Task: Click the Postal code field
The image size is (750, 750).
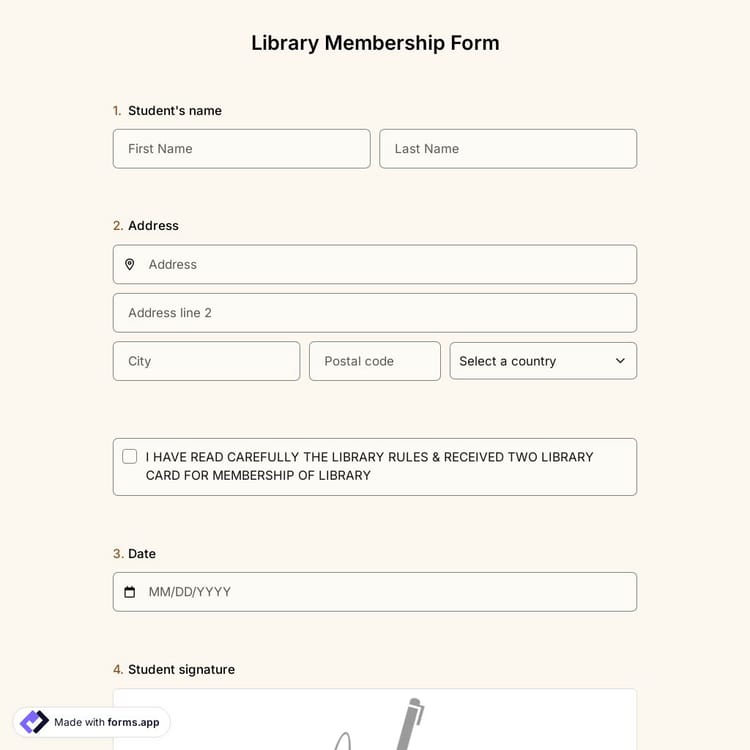Action: [374, 361]
